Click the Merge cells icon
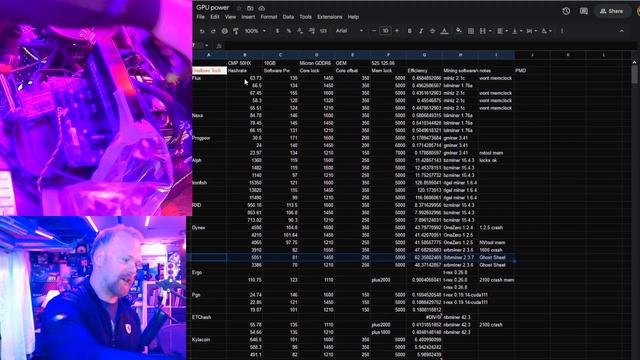The width and height of the screenshot is (640, 360). tap(483, 31)
